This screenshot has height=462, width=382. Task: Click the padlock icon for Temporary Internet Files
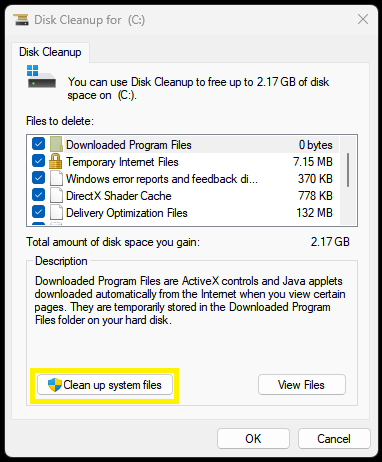56,162
